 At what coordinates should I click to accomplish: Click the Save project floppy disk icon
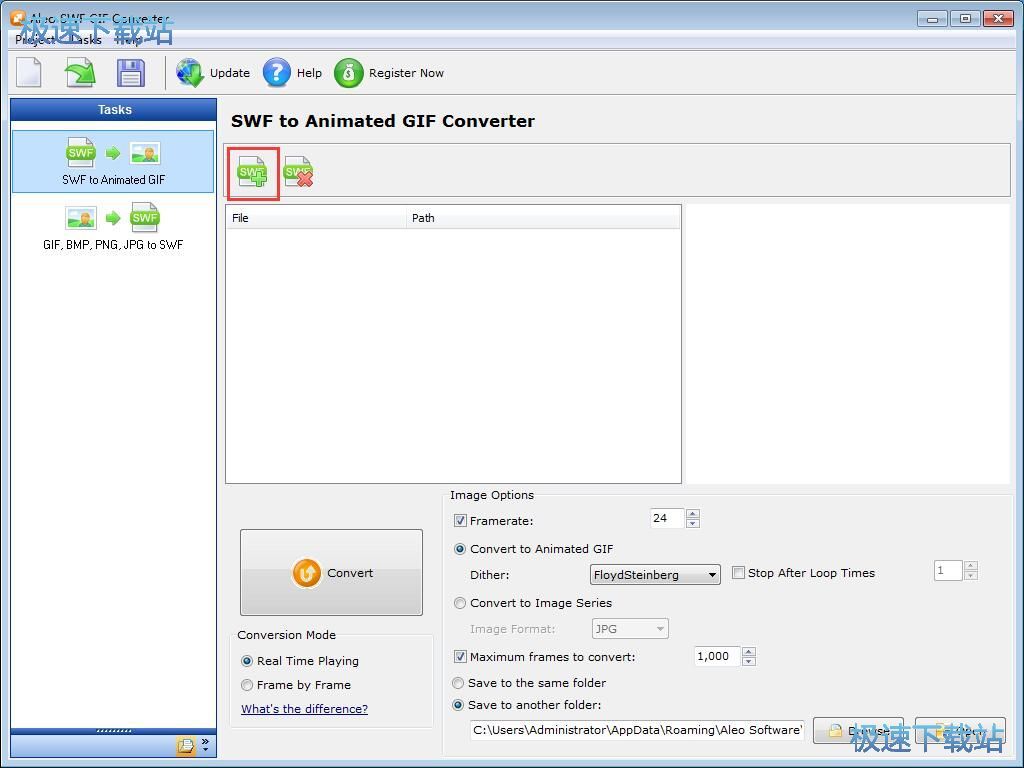pos(131,72)
